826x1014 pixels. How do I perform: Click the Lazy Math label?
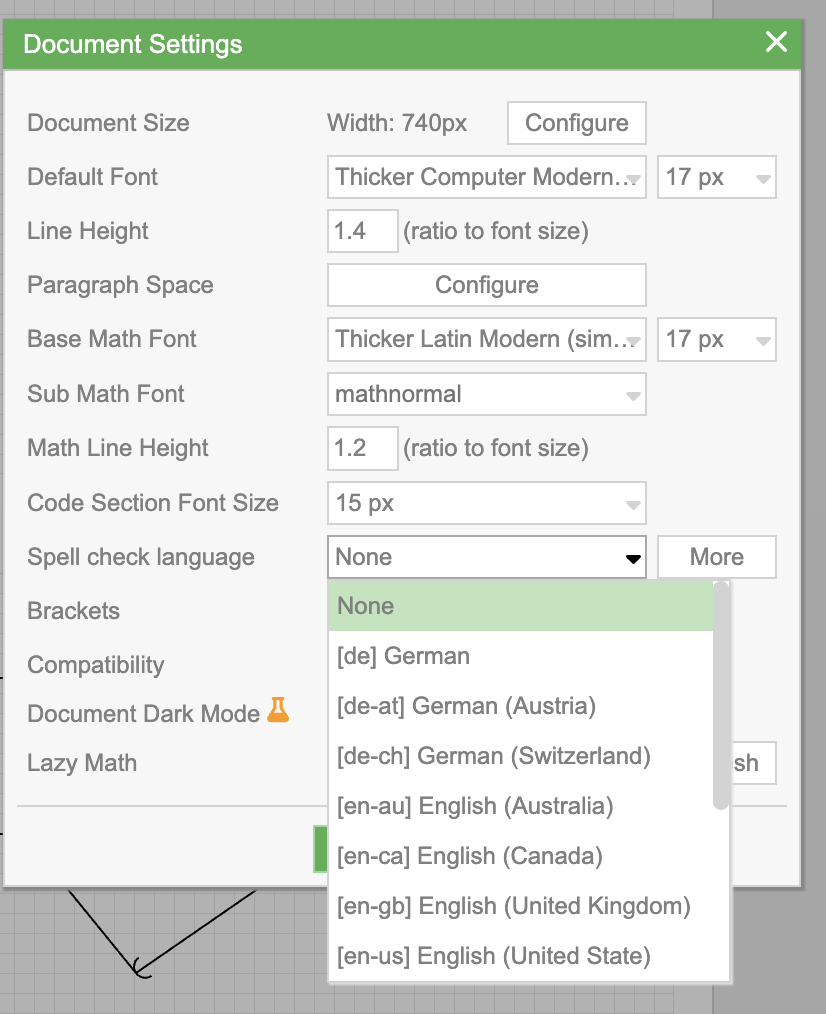tap(82, 763)
